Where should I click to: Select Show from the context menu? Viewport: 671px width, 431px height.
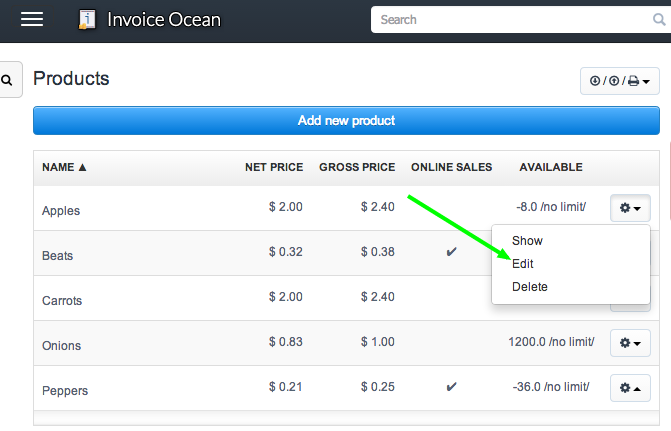coord(527,241)
